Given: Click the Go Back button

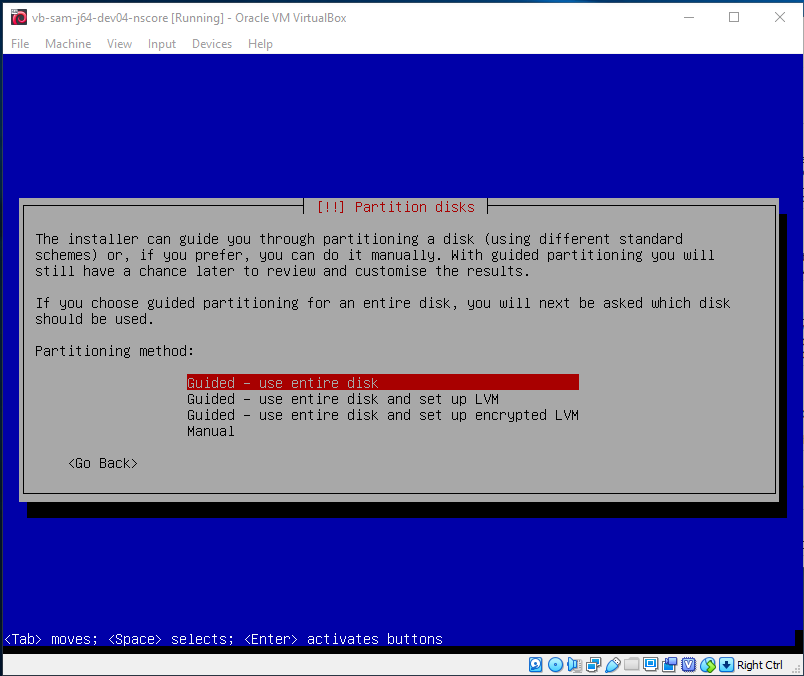Looking at the screenshot, I should click(103, 463).
